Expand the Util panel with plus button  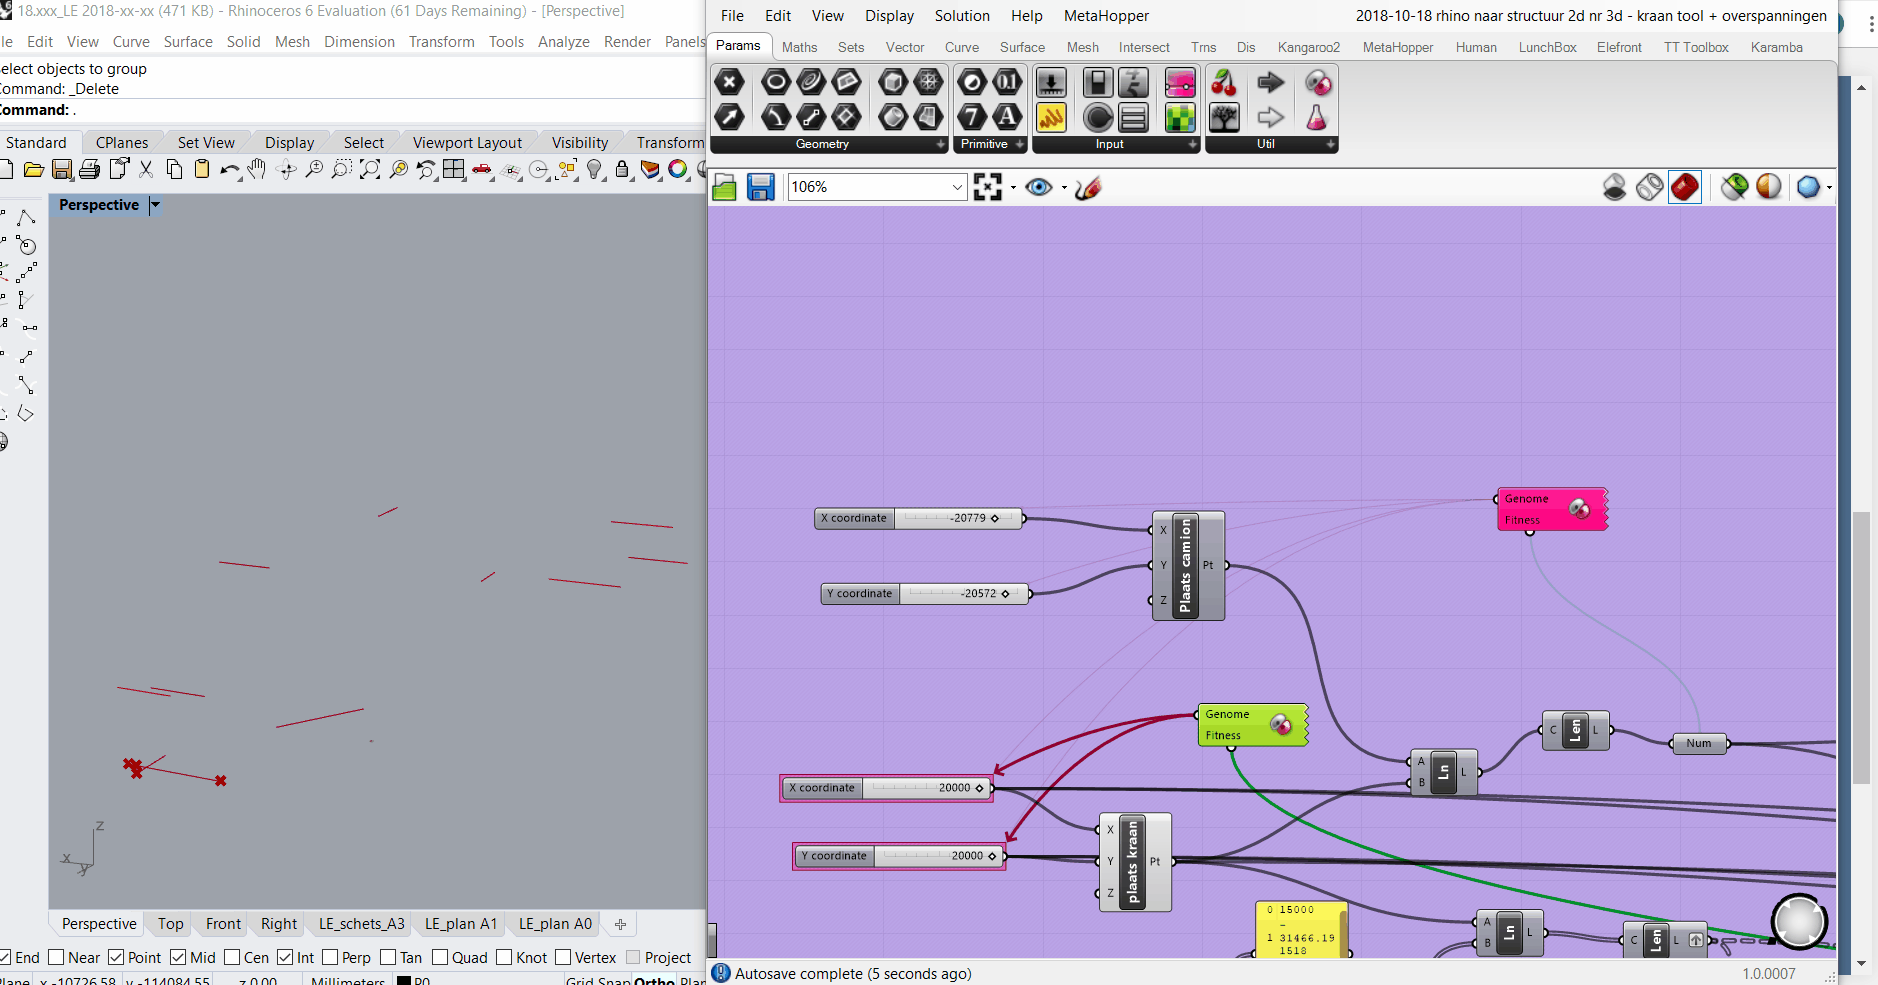tap(1331, 144)
